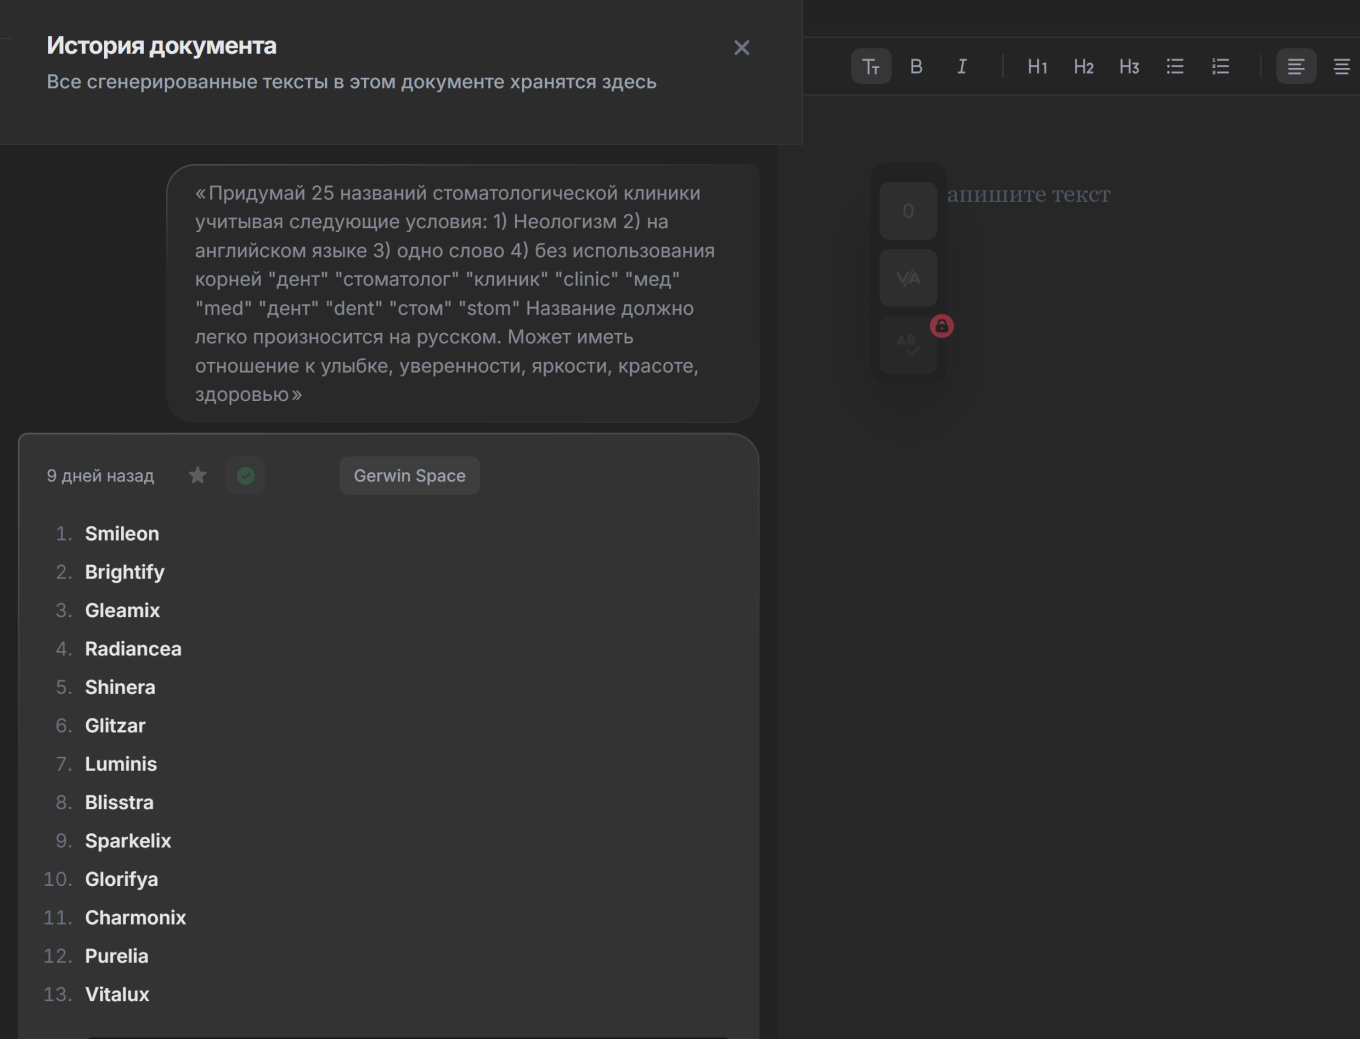Star the generated names entry as favorite

coord(198,476)
